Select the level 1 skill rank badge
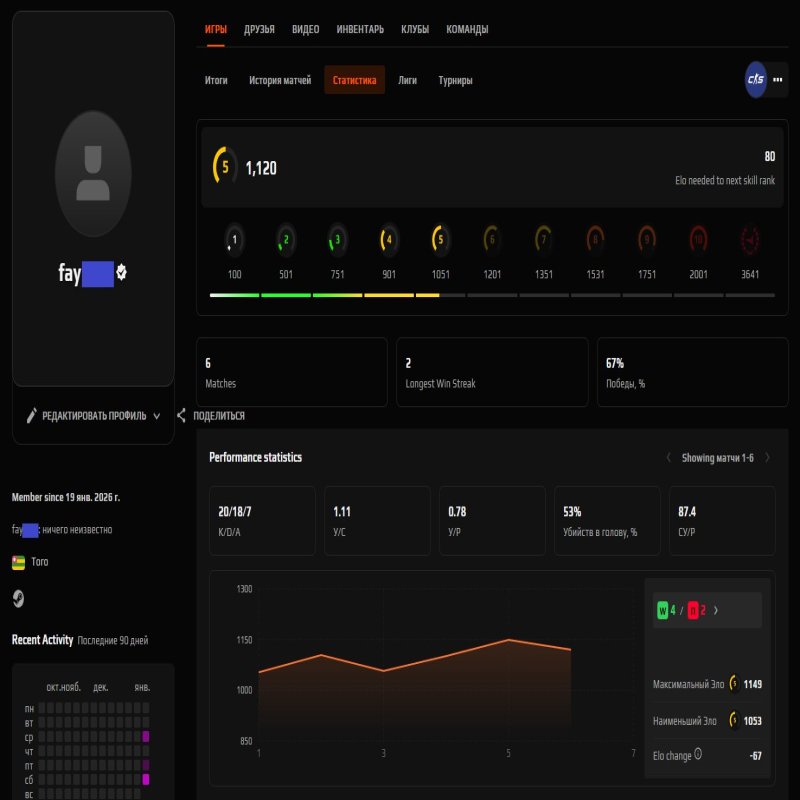The height and width of the screenshot is (800, 800). coord(234,241)
